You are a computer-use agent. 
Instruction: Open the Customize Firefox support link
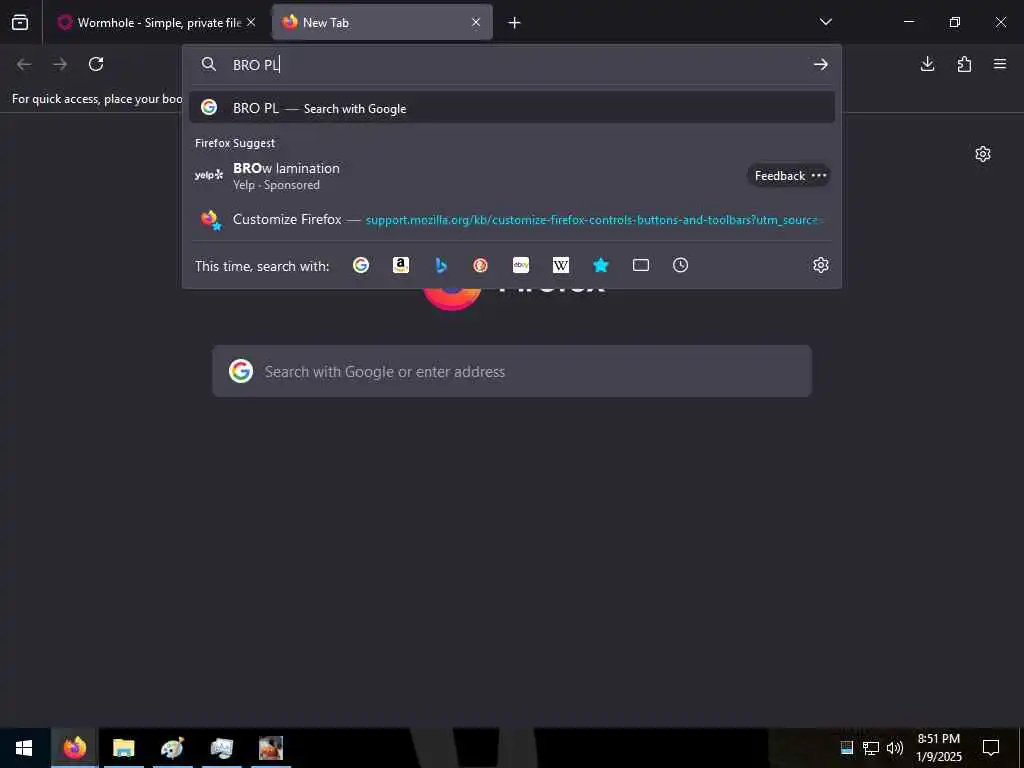pyautogui.click(x=512, y=219)
